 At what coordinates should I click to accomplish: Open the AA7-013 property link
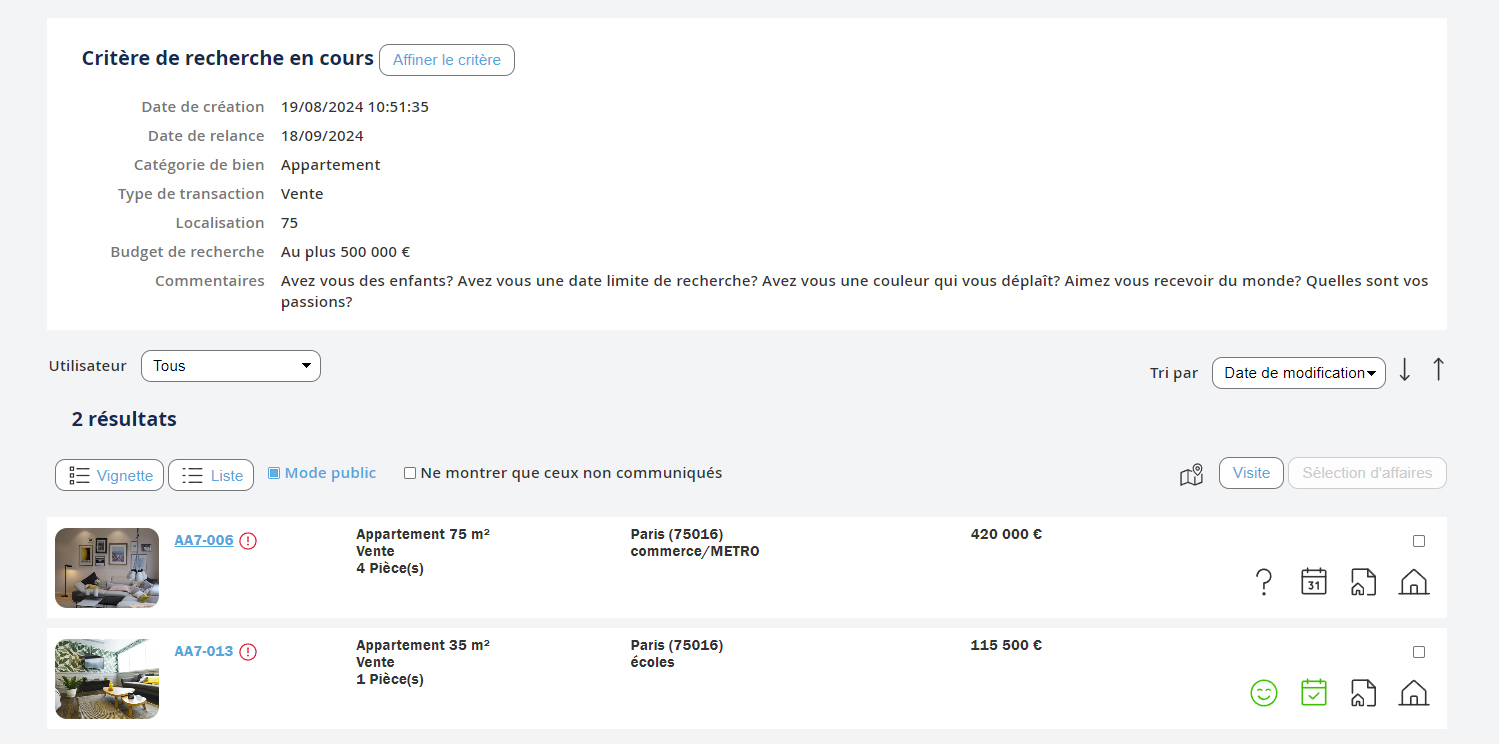click(204, 651)
